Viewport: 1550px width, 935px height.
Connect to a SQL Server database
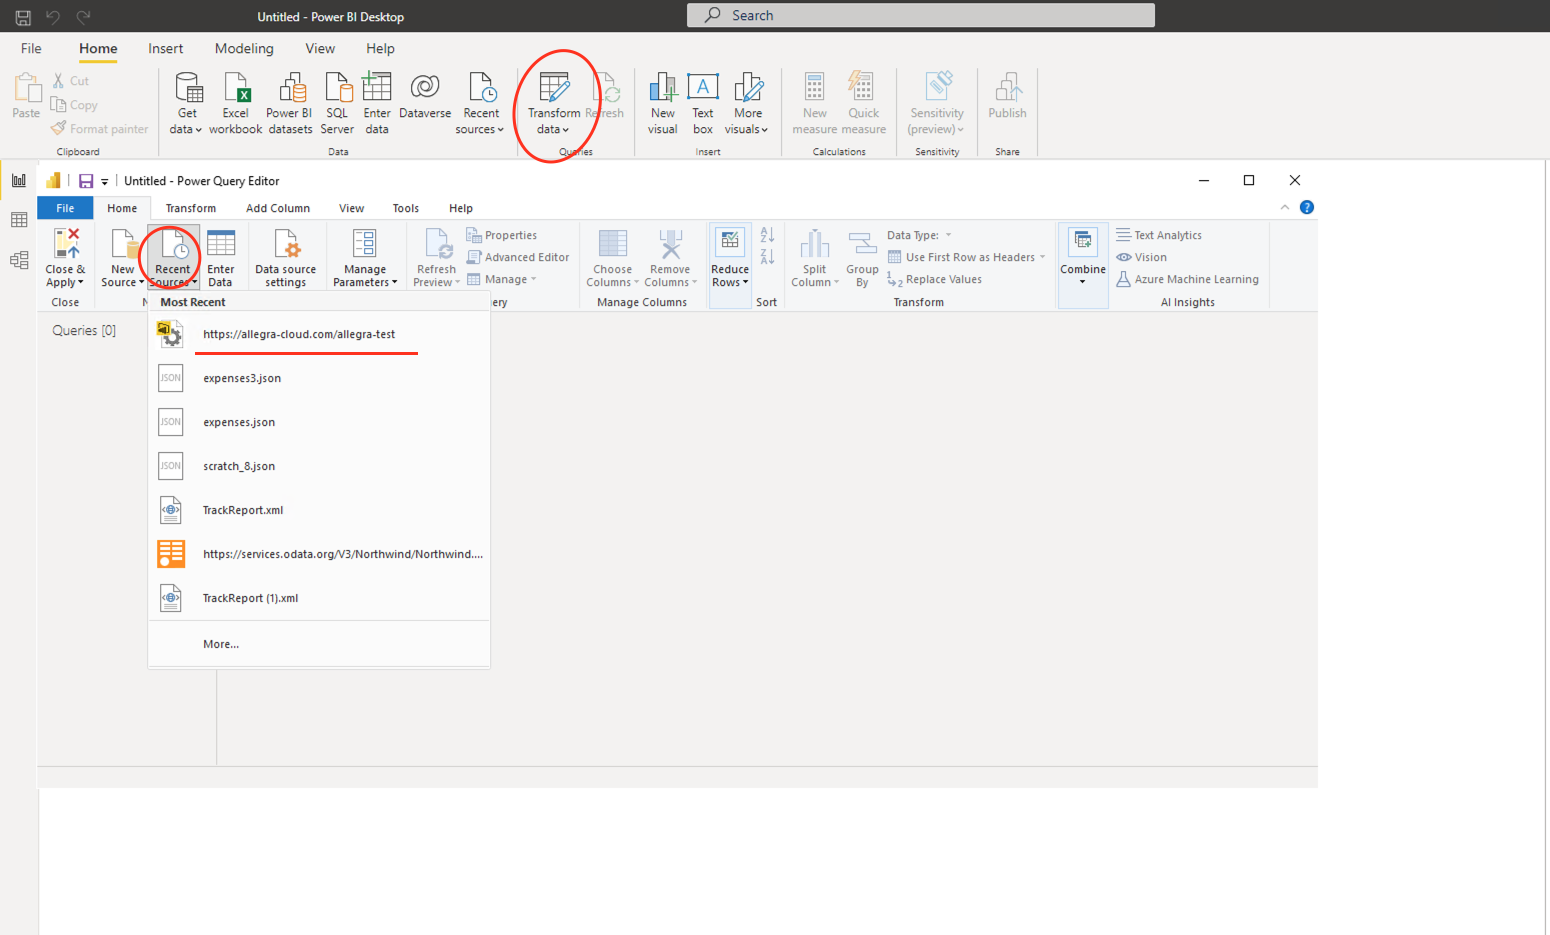point(337,100)
